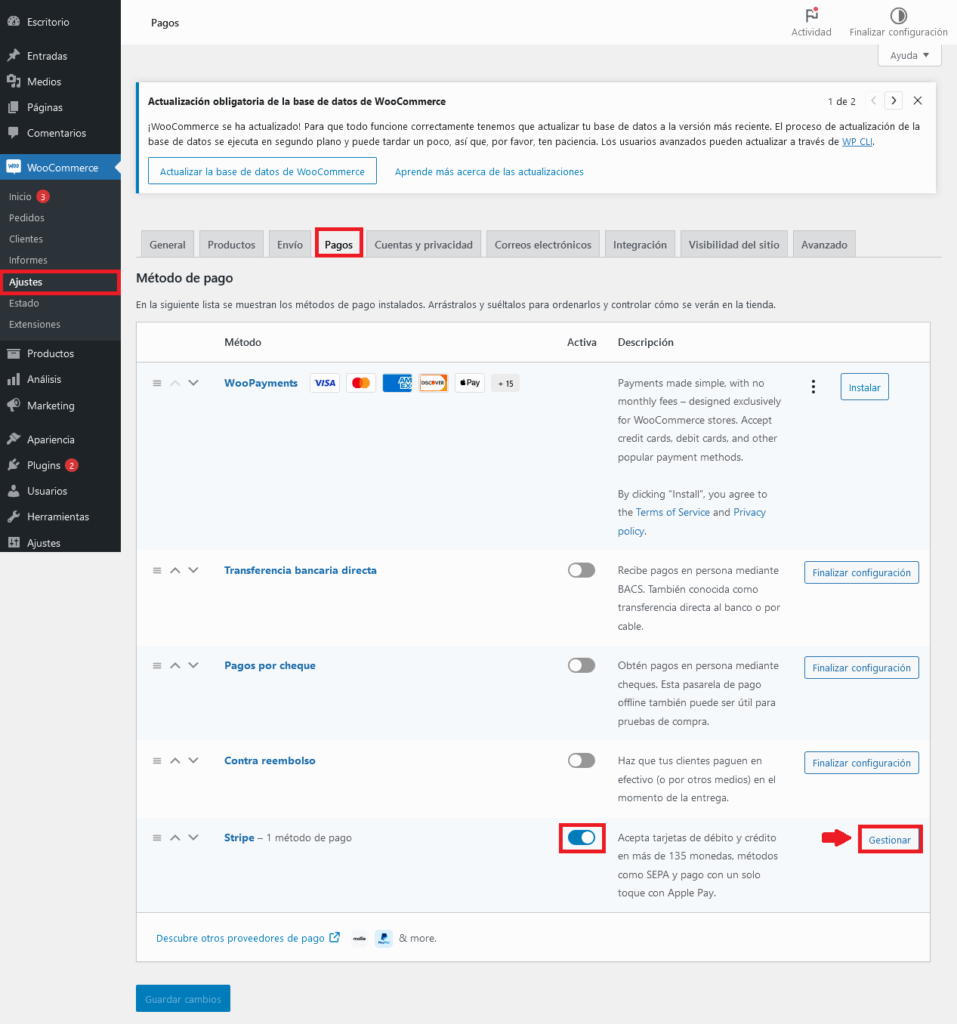Click the Apple Pay icon on WooPayments row
The height and width of the screenshot is (1024, 957).
click(469, 383)
